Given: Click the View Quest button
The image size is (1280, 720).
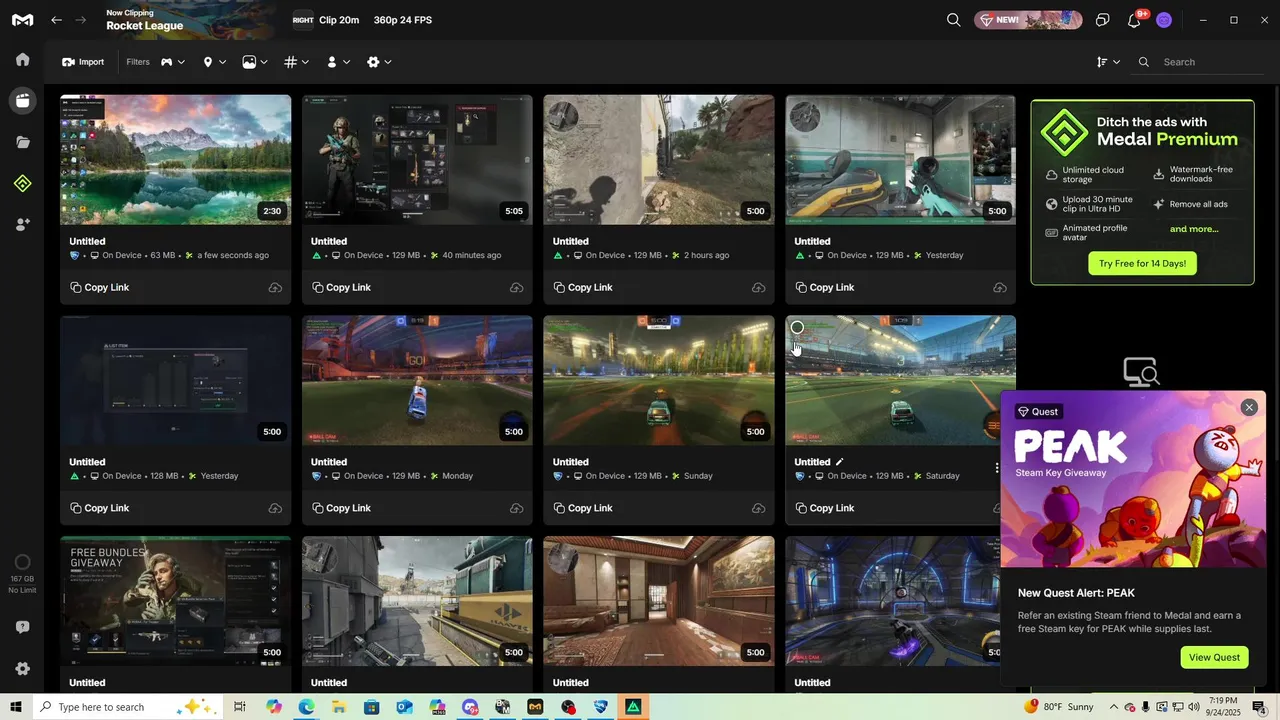Looking at the screenshot, I should (1214, 657).
